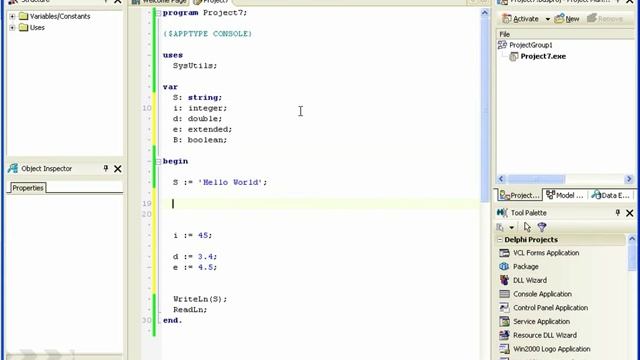Click the code editor vertical scrollbar thumb
This screenshot has height=360, width=640.
[484, 109]
